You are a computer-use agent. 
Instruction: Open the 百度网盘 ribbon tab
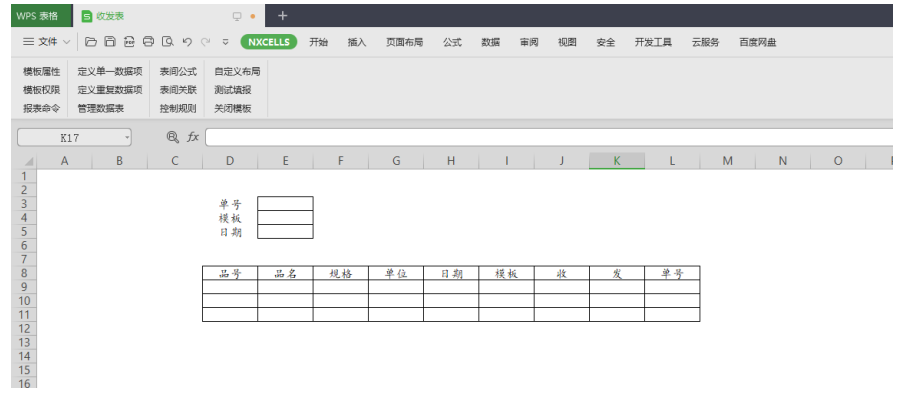point(758,42)
